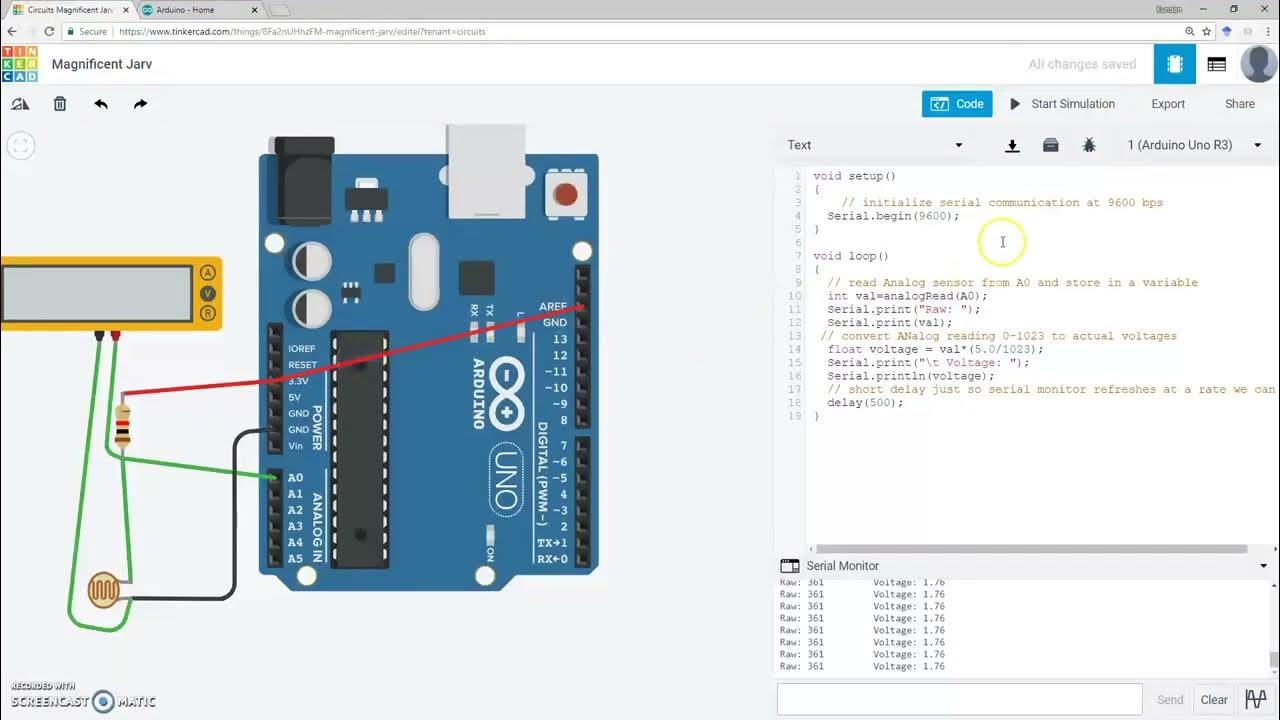Click the Arduino red reset button
Screen dimensions: 1280x720
[565, 194]
